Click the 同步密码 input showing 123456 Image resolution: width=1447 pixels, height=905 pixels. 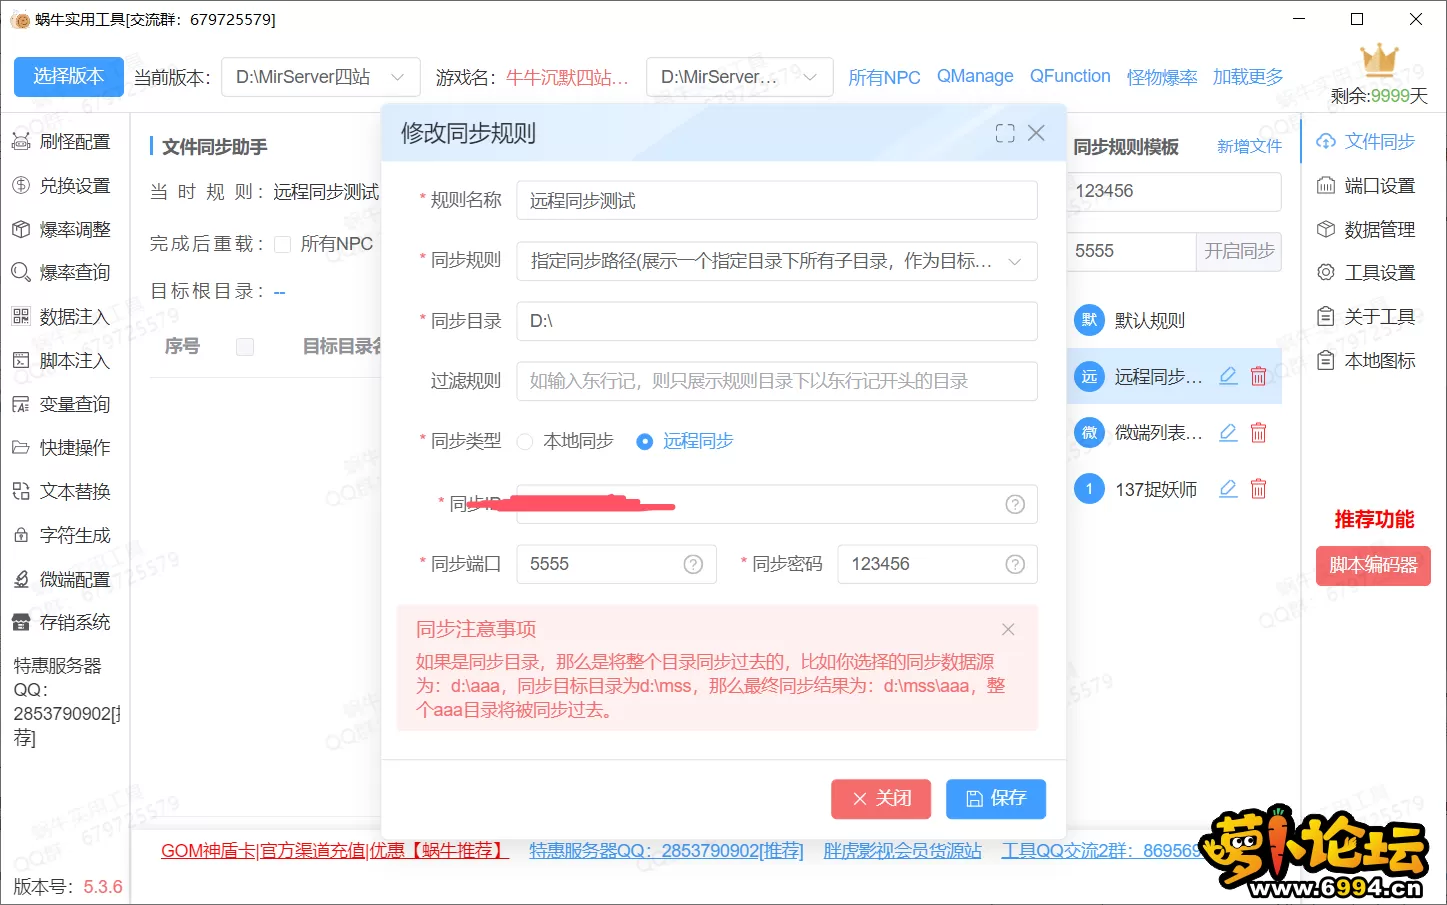coord(937,564)
